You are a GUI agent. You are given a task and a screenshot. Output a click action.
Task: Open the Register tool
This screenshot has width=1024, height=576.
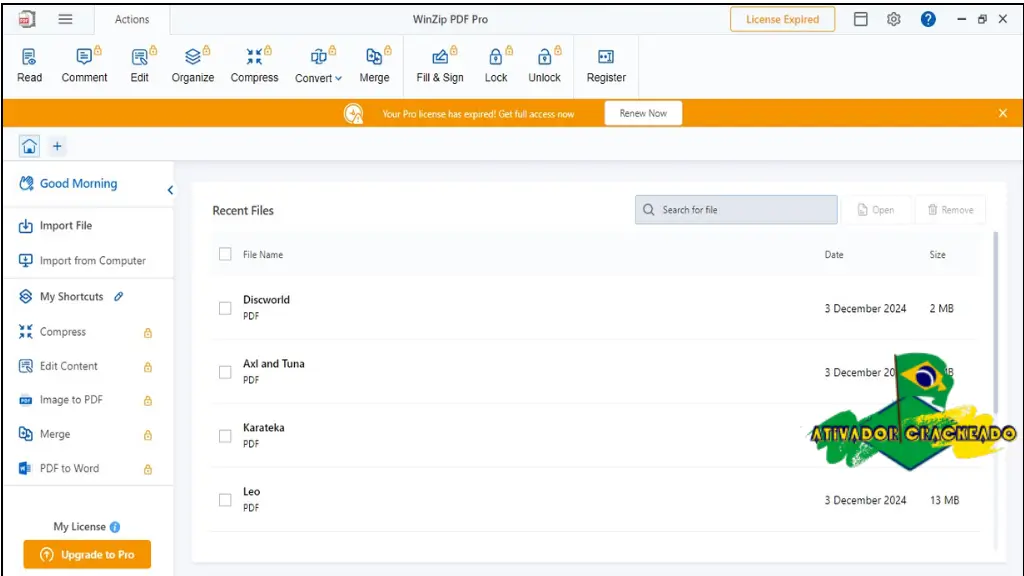coord(606,65)
